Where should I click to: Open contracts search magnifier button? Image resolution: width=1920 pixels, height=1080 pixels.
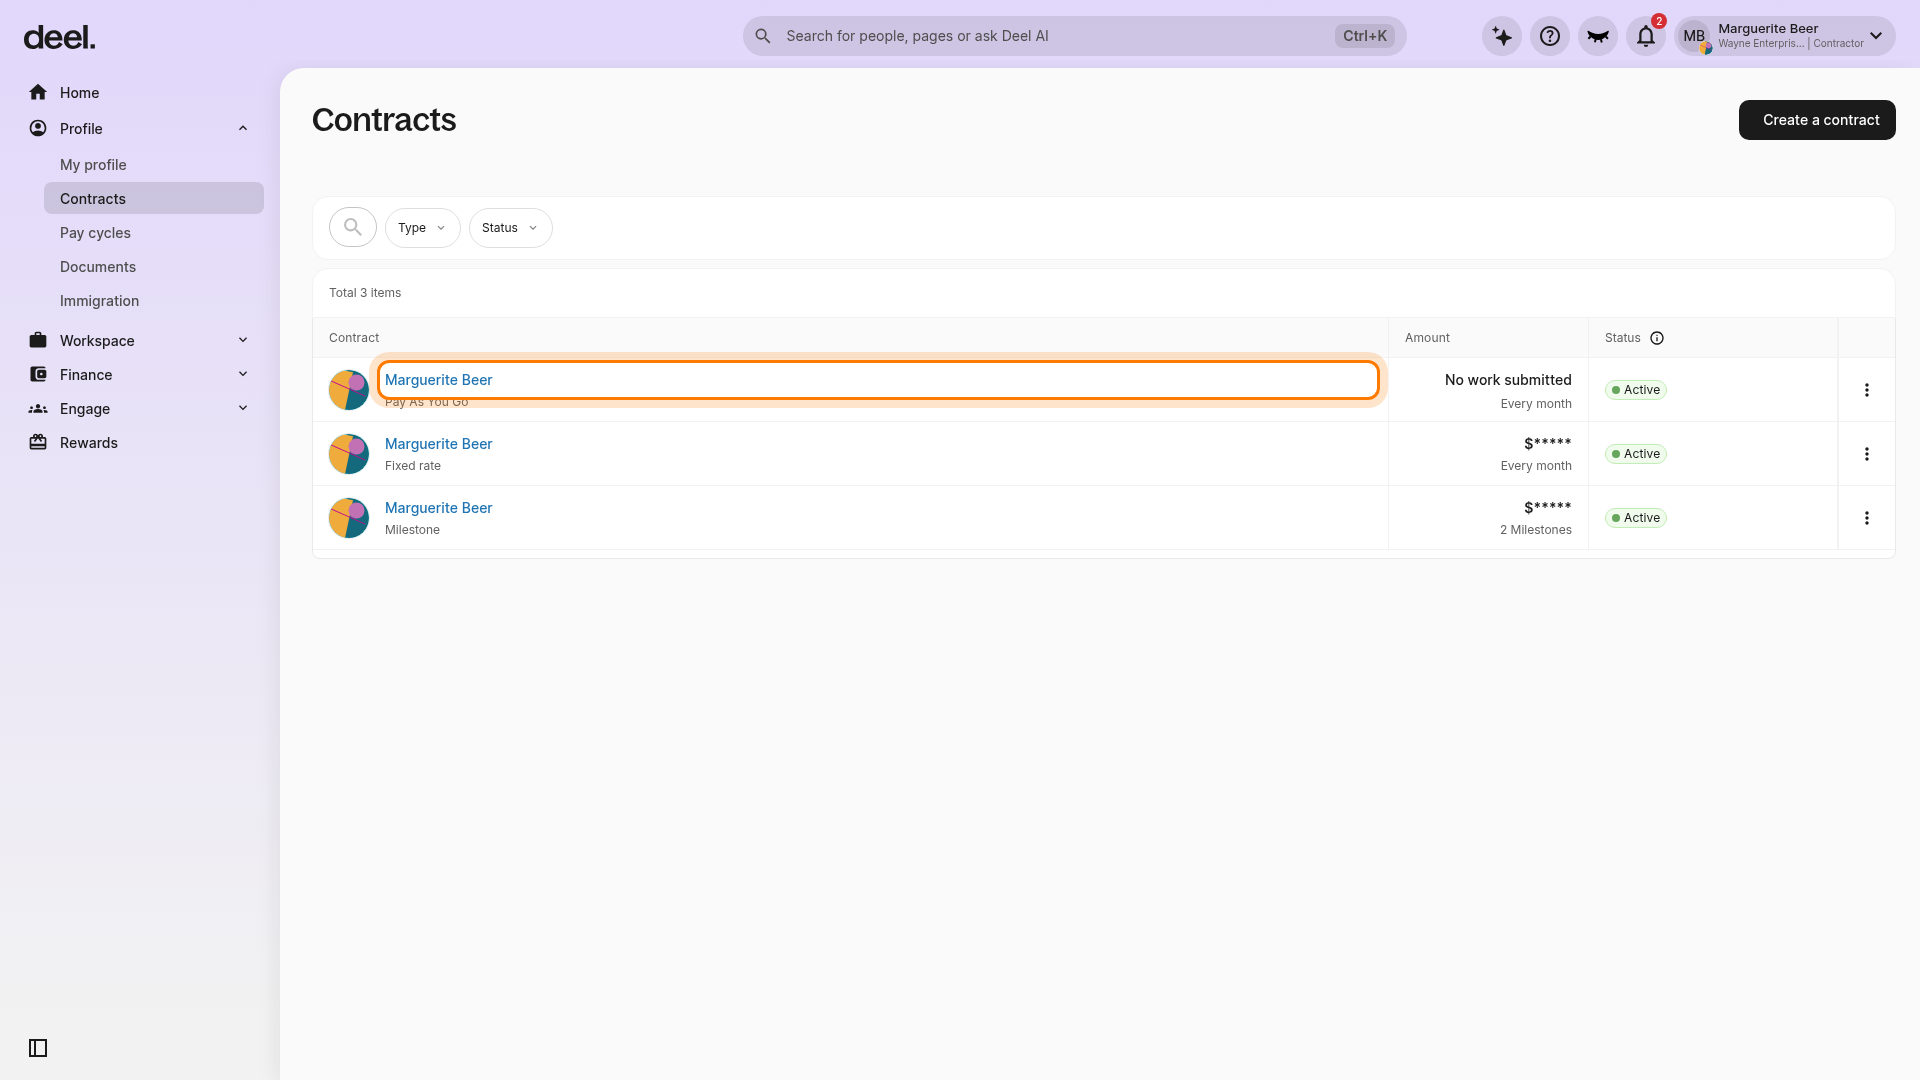[x=353, y=228]
